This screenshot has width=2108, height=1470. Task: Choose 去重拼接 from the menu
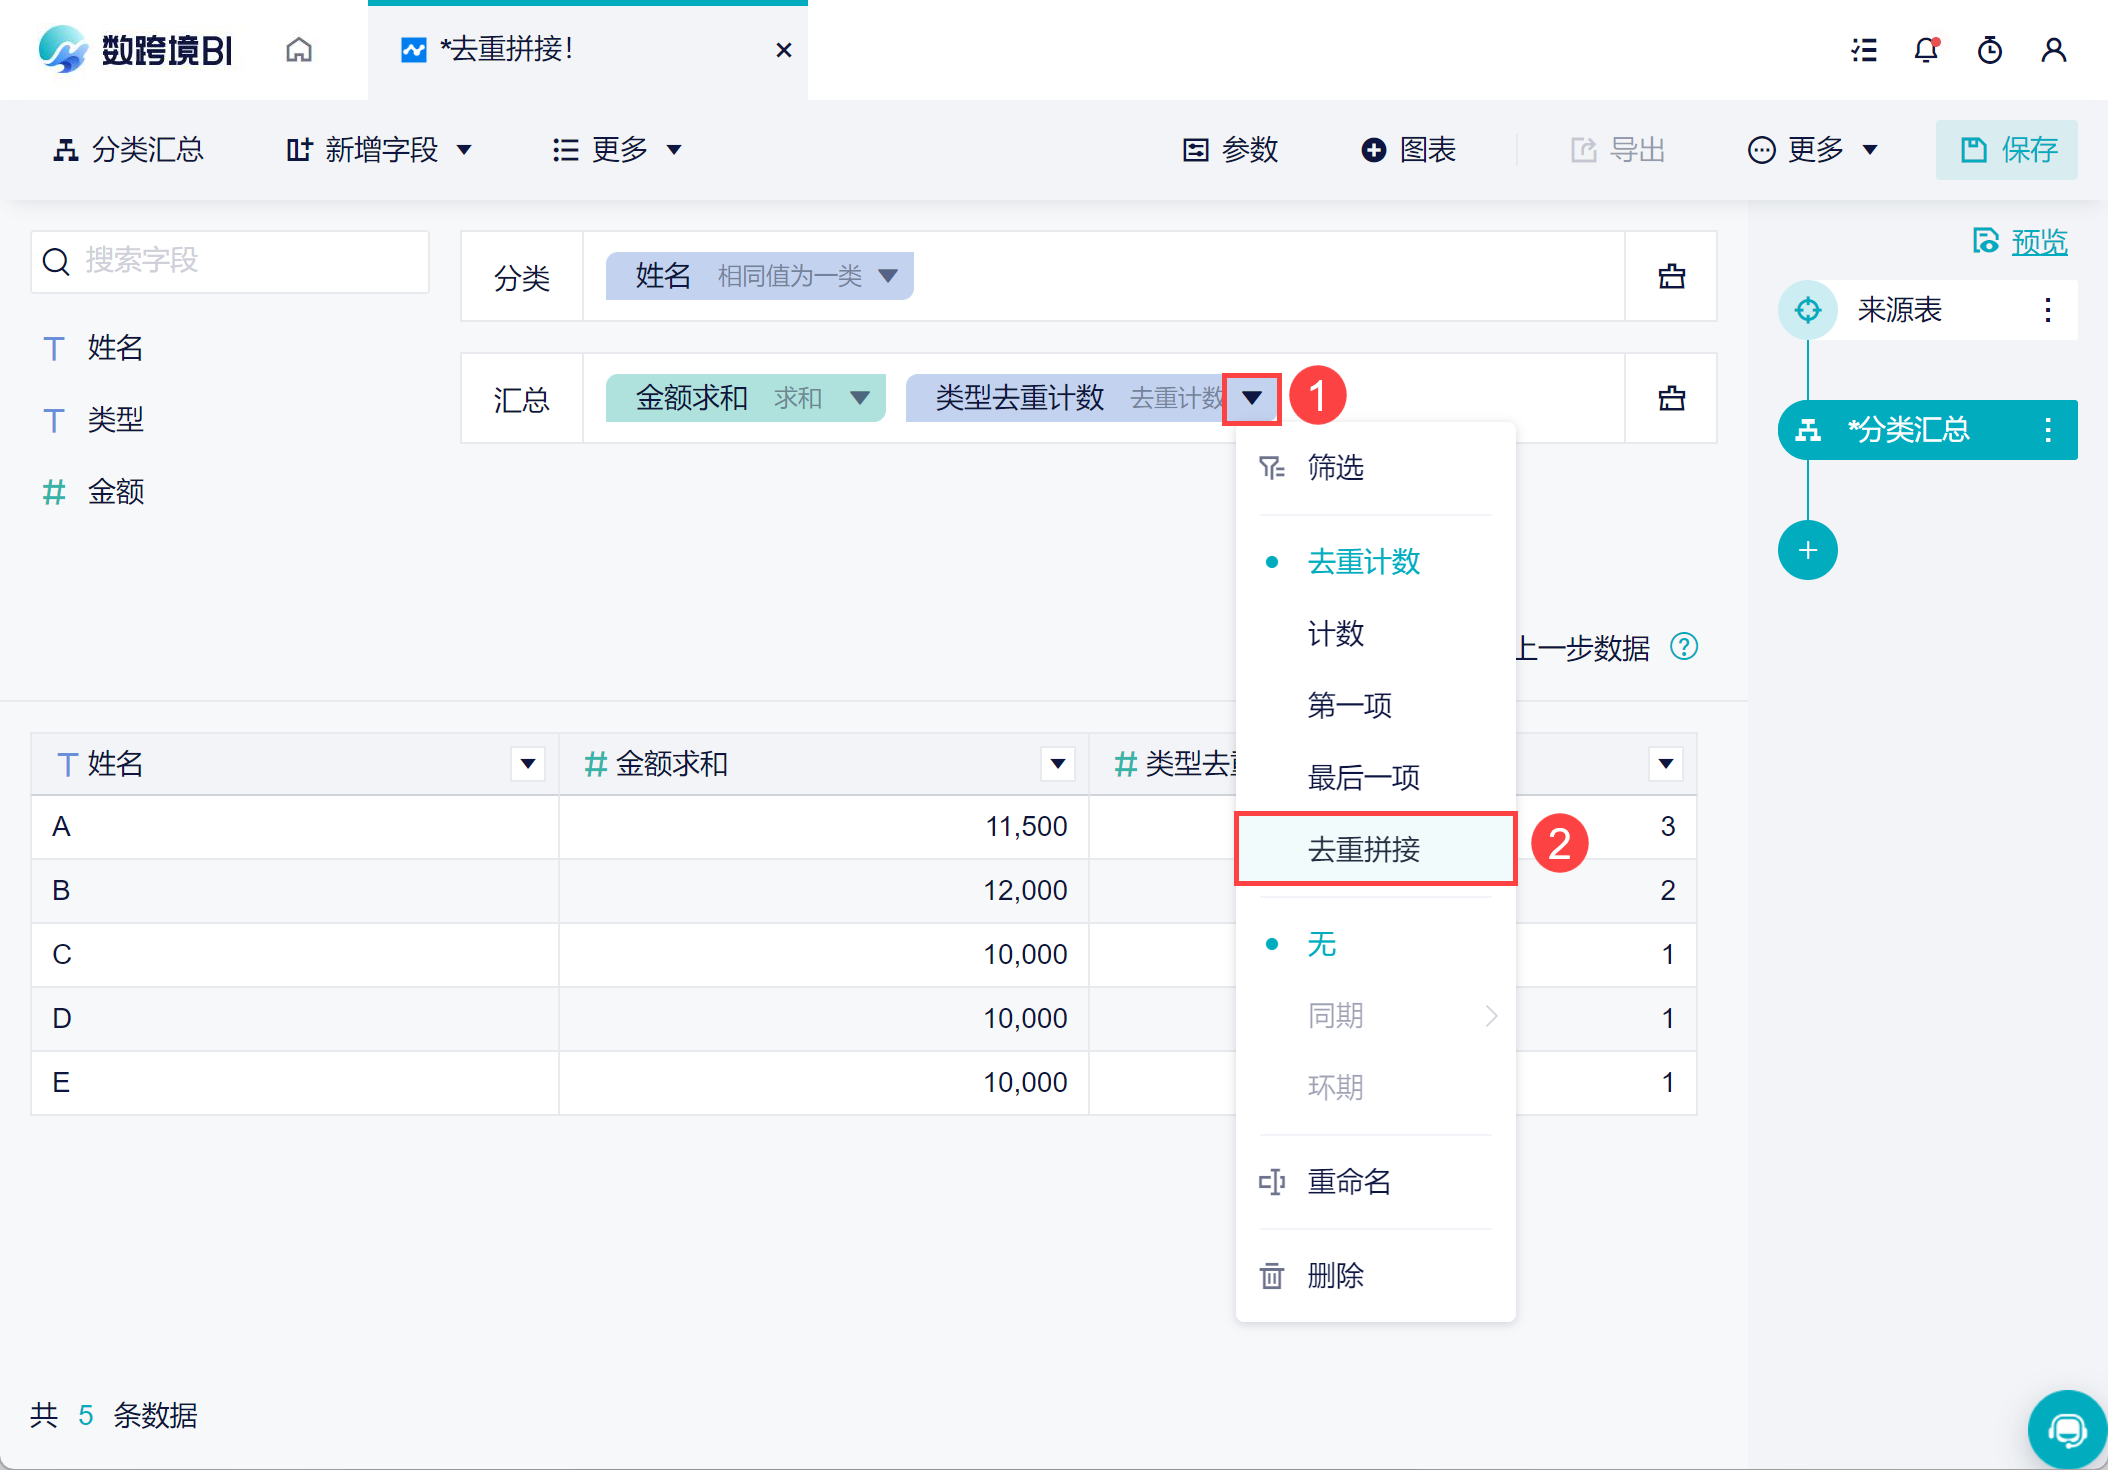1364,849
